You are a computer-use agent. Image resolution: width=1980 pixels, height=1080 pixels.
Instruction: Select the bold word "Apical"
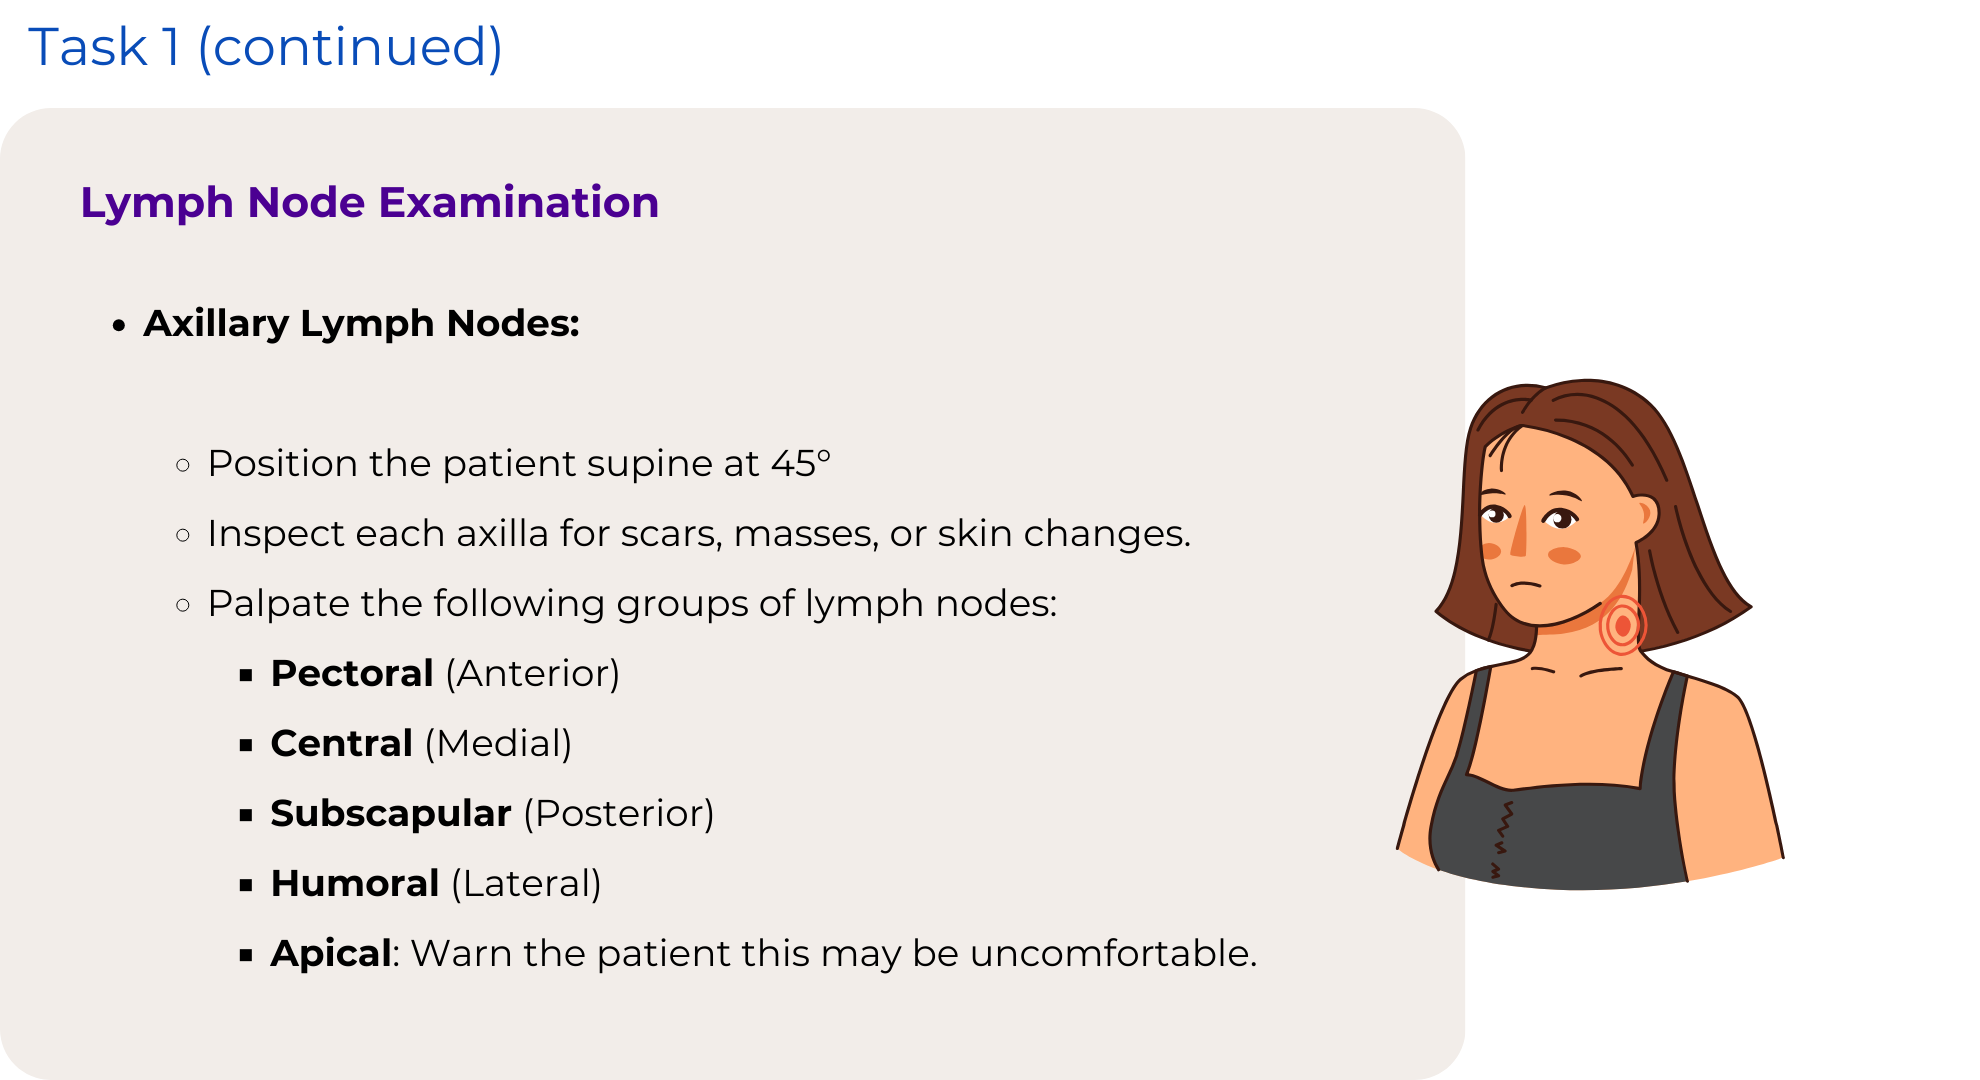point(331,954)
